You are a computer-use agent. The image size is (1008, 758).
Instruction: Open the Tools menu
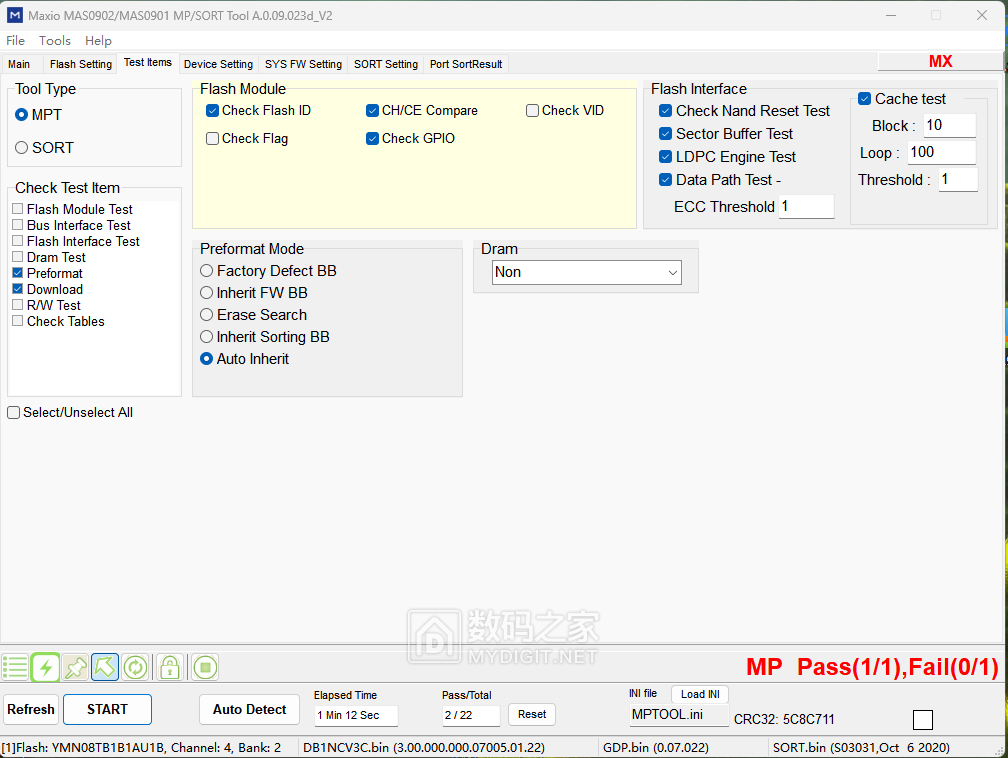(x=55, y=41)
